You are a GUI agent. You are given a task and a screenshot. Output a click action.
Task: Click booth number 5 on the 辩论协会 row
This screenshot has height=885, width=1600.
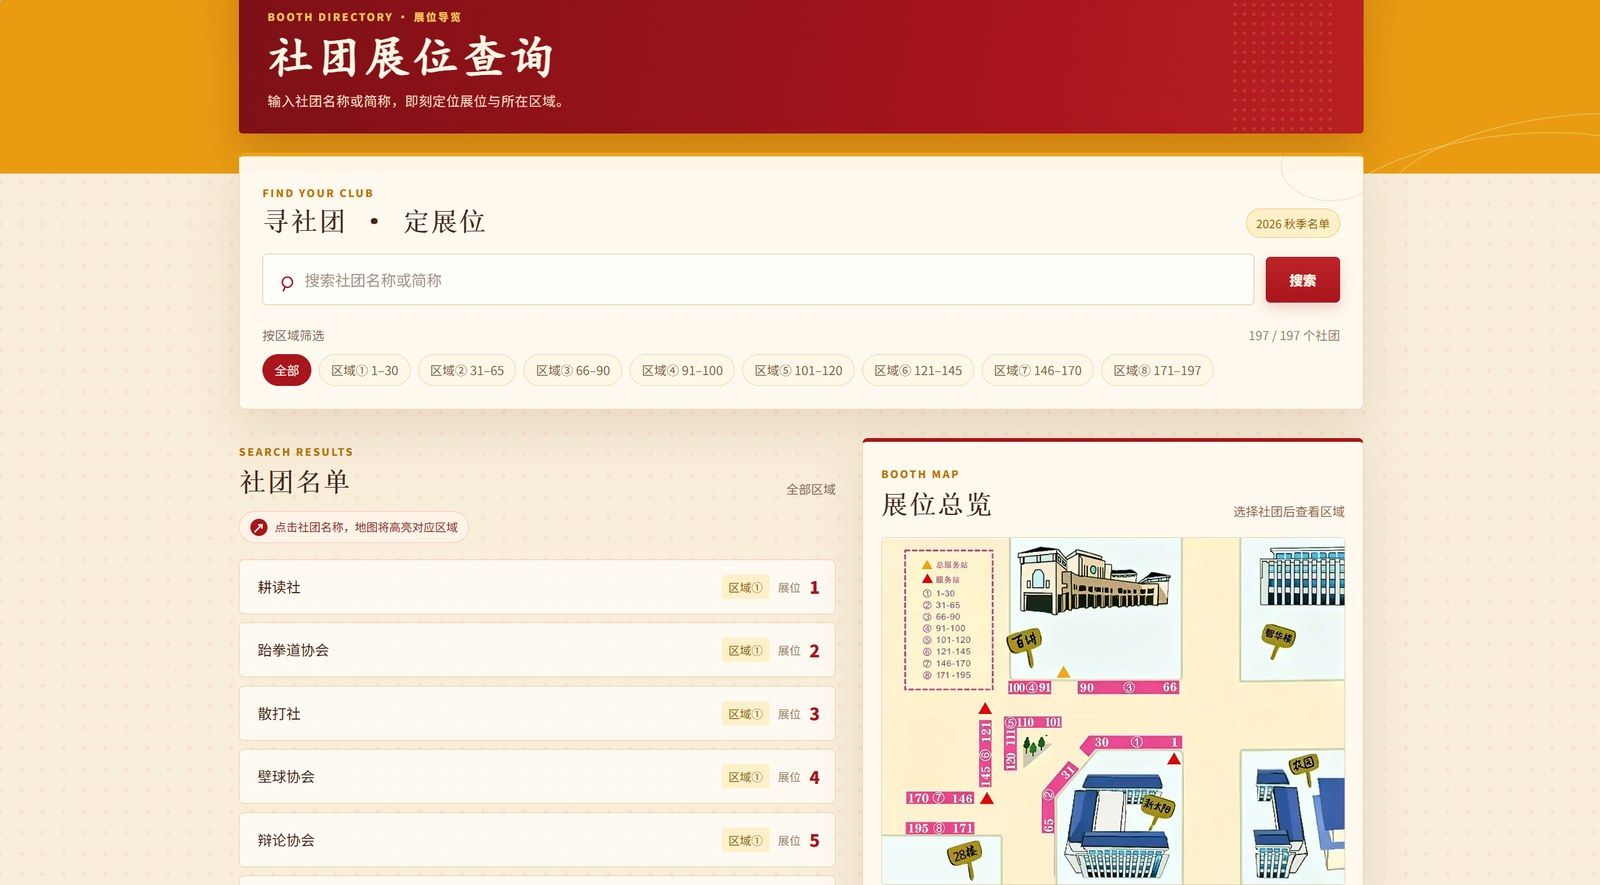814,840
